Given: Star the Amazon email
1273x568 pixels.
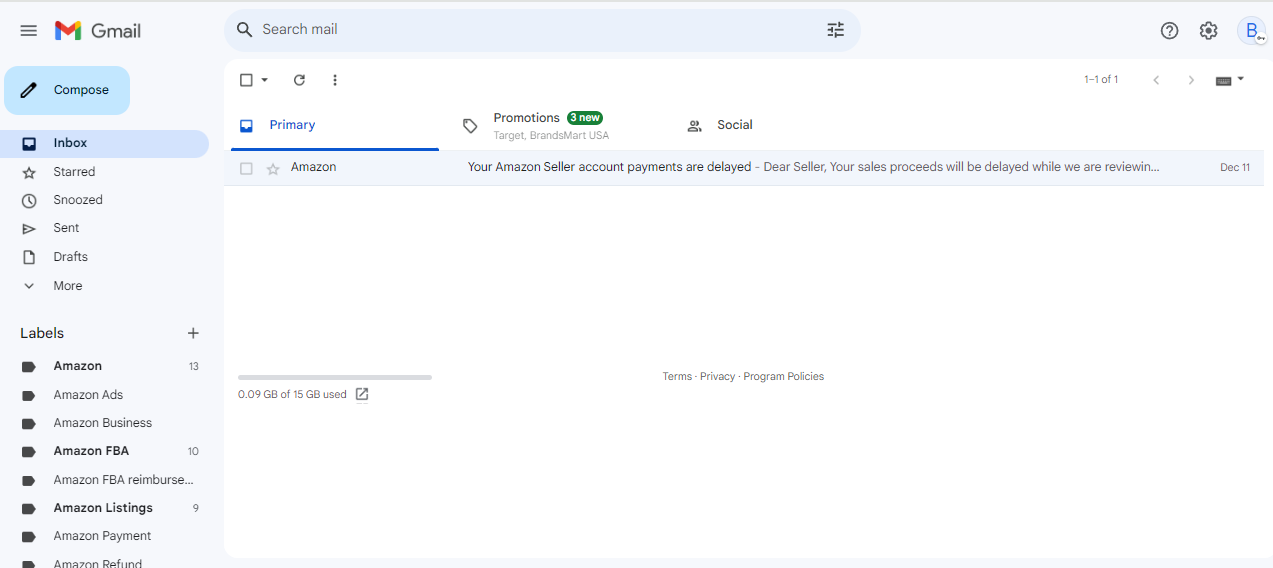Looking at the screenshot, I should (273, 168).
